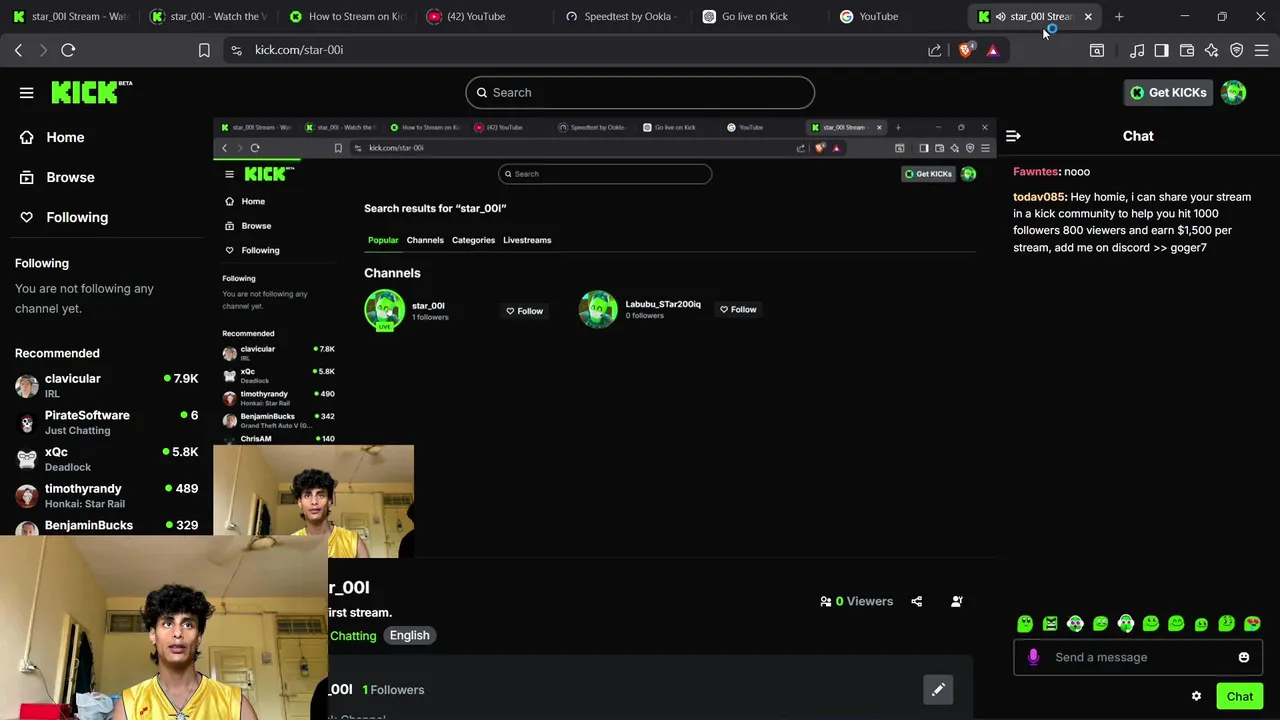The width and height of the screenshot is (1280, 720).
Task: Open recommended channel PirateSoftware
Action: point(106,422)
